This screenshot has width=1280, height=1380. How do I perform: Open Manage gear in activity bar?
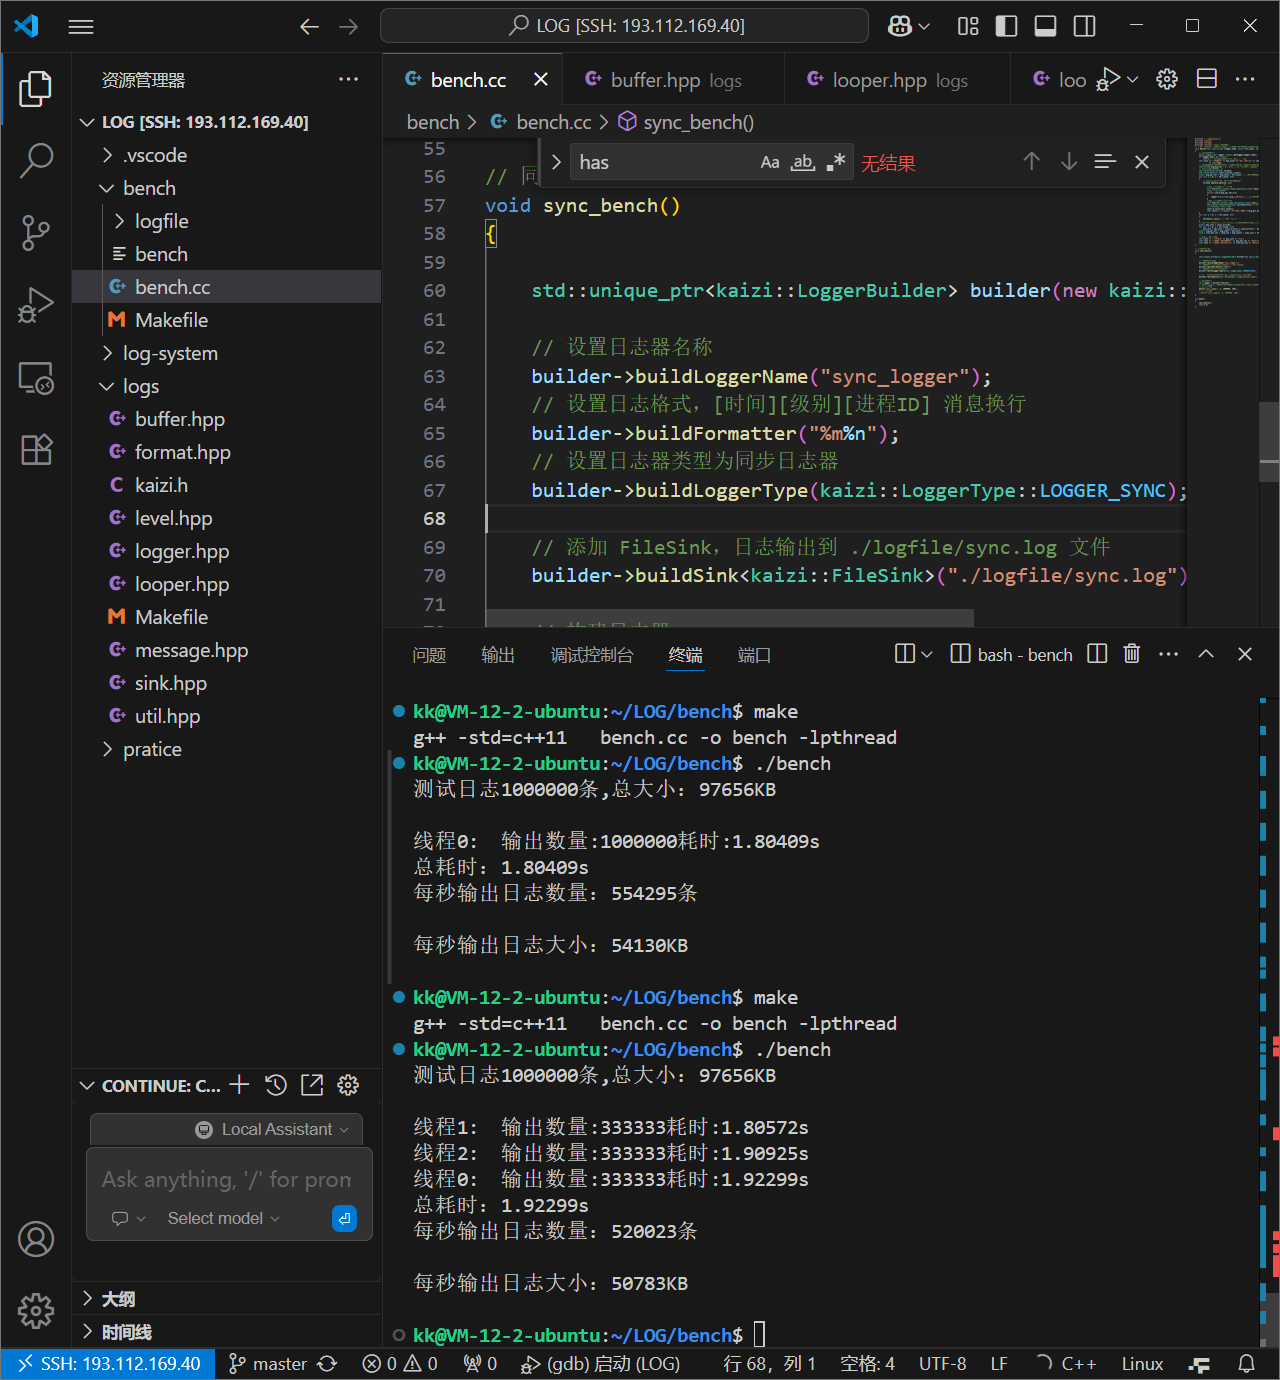click(x=36, y=1310)
